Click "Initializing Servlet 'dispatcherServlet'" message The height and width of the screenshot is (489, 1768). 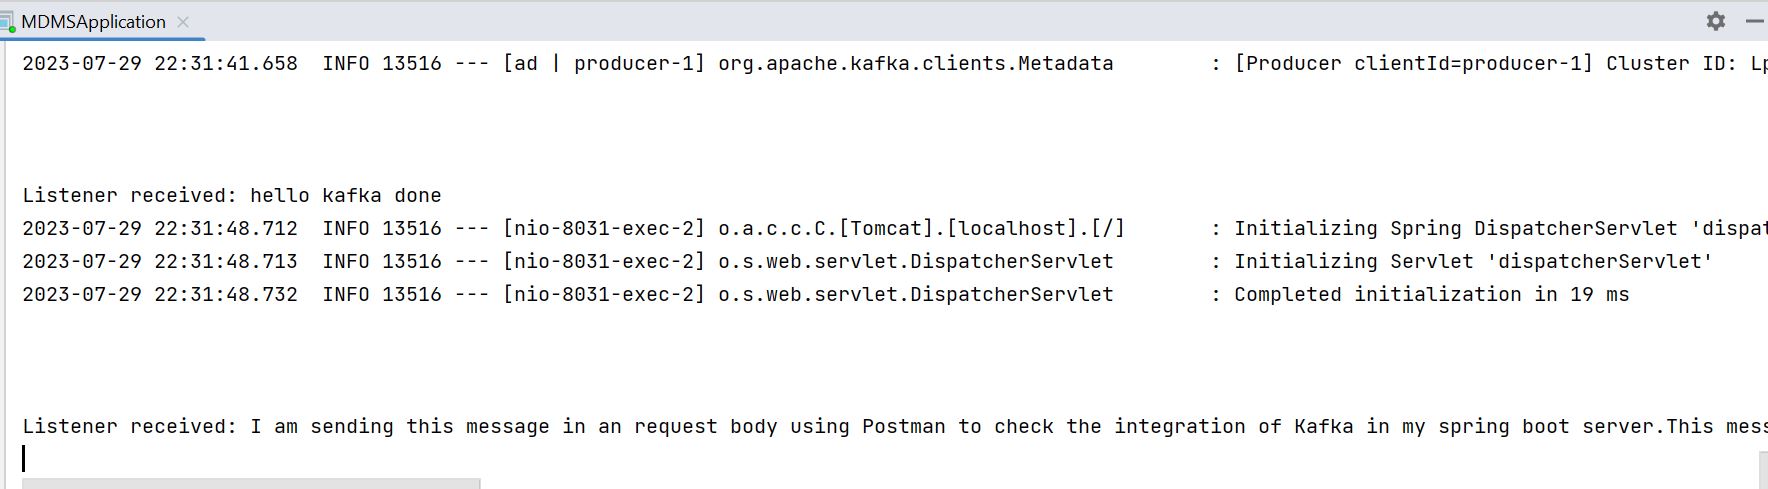[1473, 261]
